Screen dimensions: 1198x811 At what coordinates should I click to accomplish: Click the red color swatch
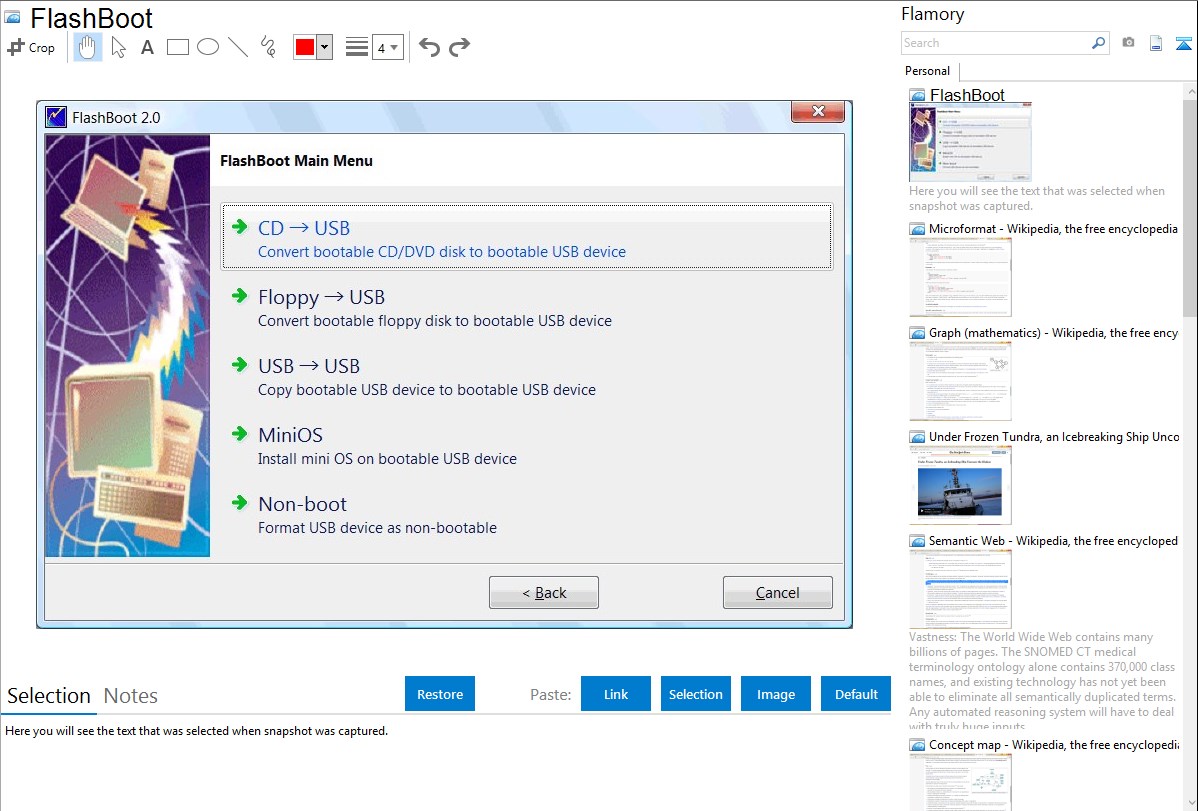pyautogui.click(x=305, y=47)
